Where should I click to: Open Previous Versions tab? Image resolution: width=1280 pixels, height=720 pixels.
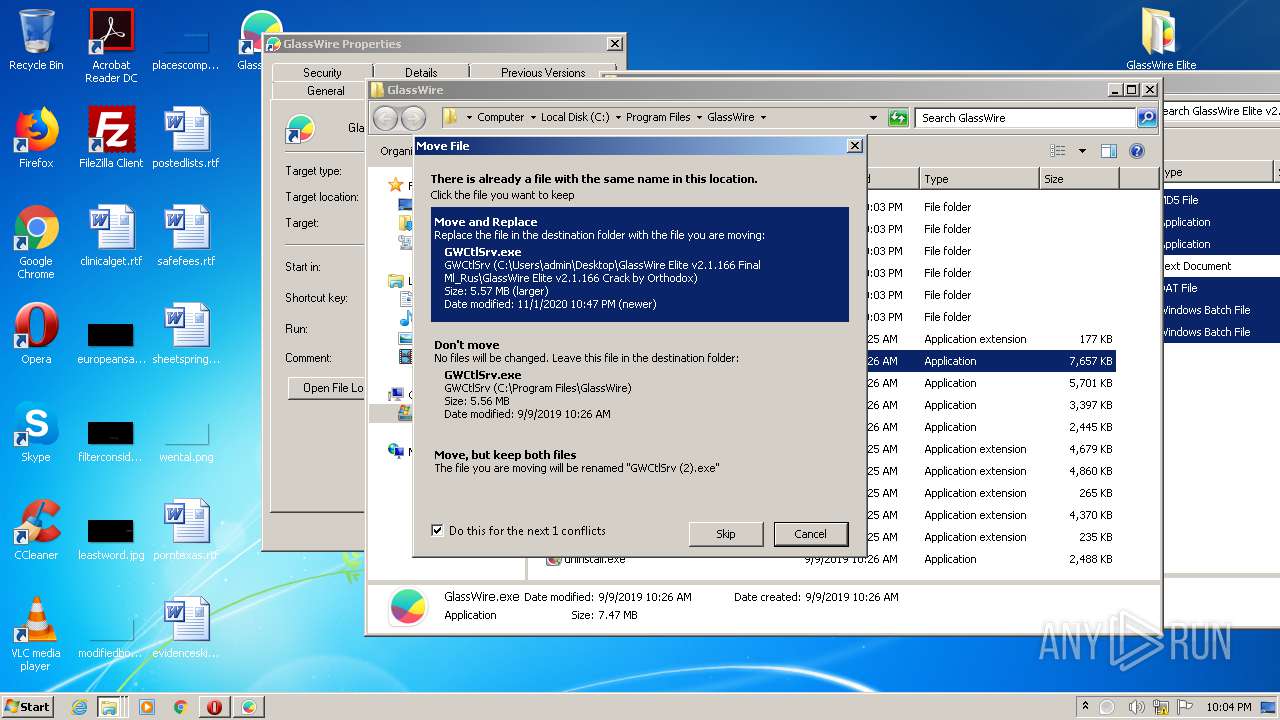tap(543, 73)
